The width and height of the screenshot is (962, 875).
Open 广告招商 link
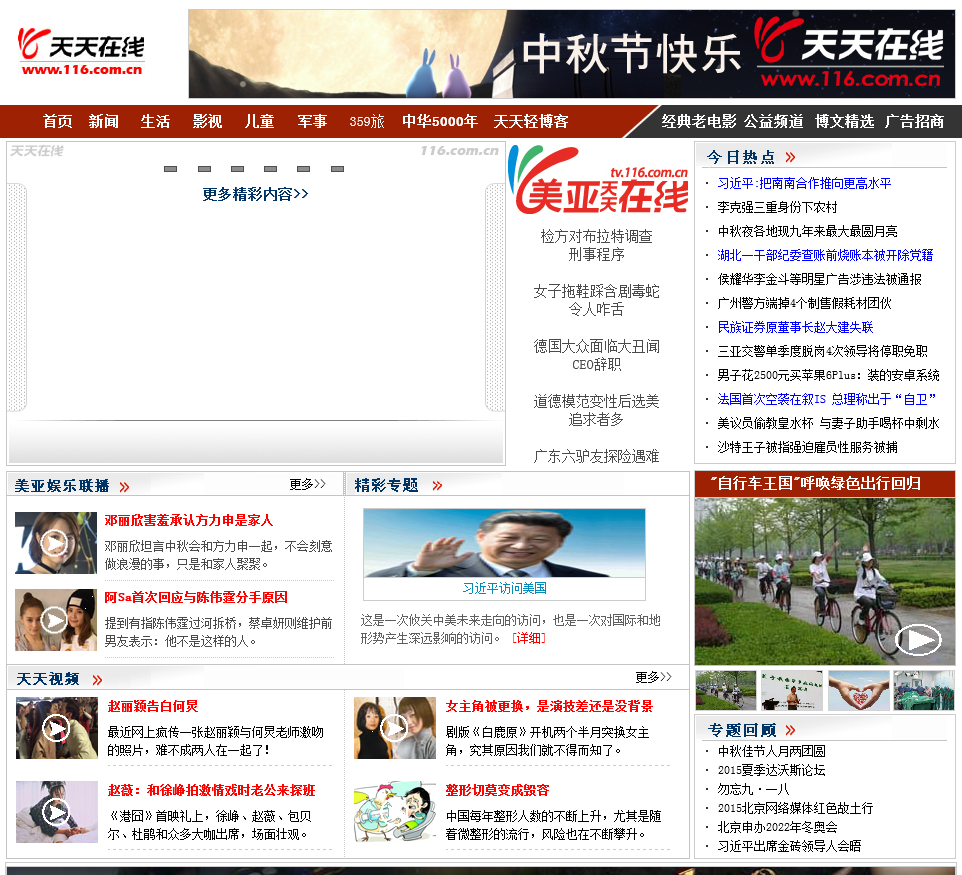coord(914,121)
